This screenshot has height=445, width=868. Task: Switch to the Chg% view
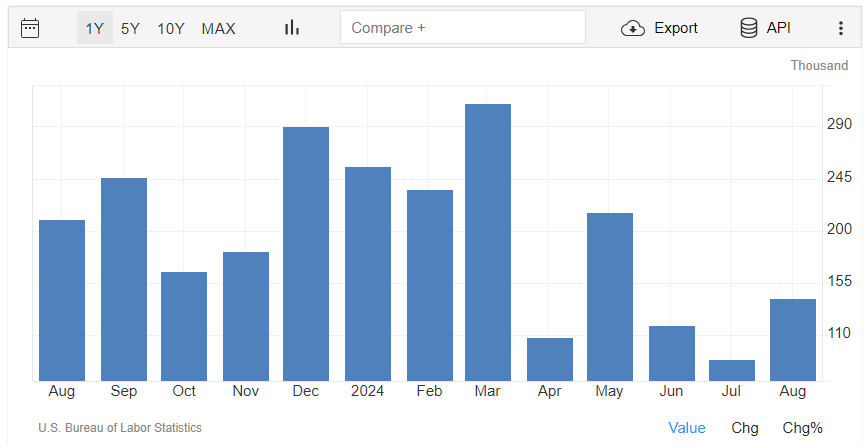pyautogui.click(x=803, y=428)
